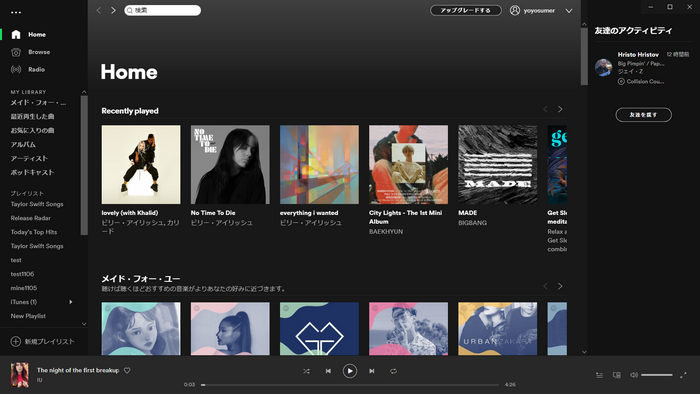Show previous Recently played items
This screenshot has width=700, height=394.
click(546, 109)
